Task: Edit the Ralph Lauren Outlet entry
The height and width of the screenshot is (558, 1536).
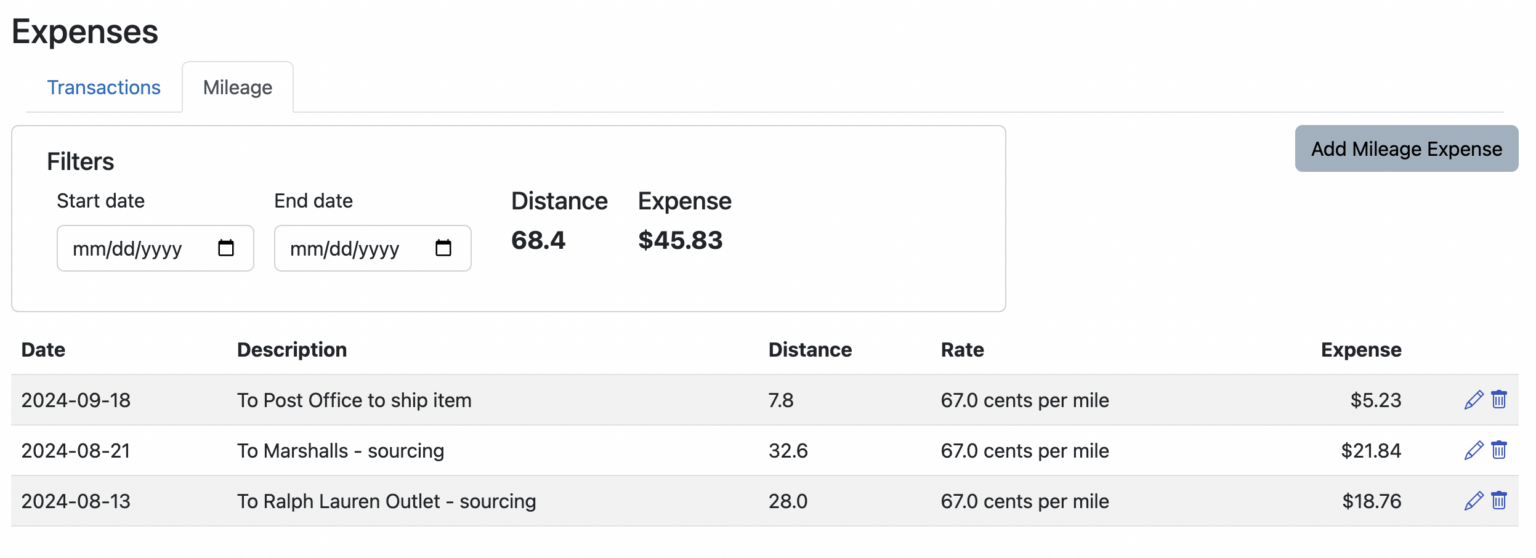Action: point(1473,501)
